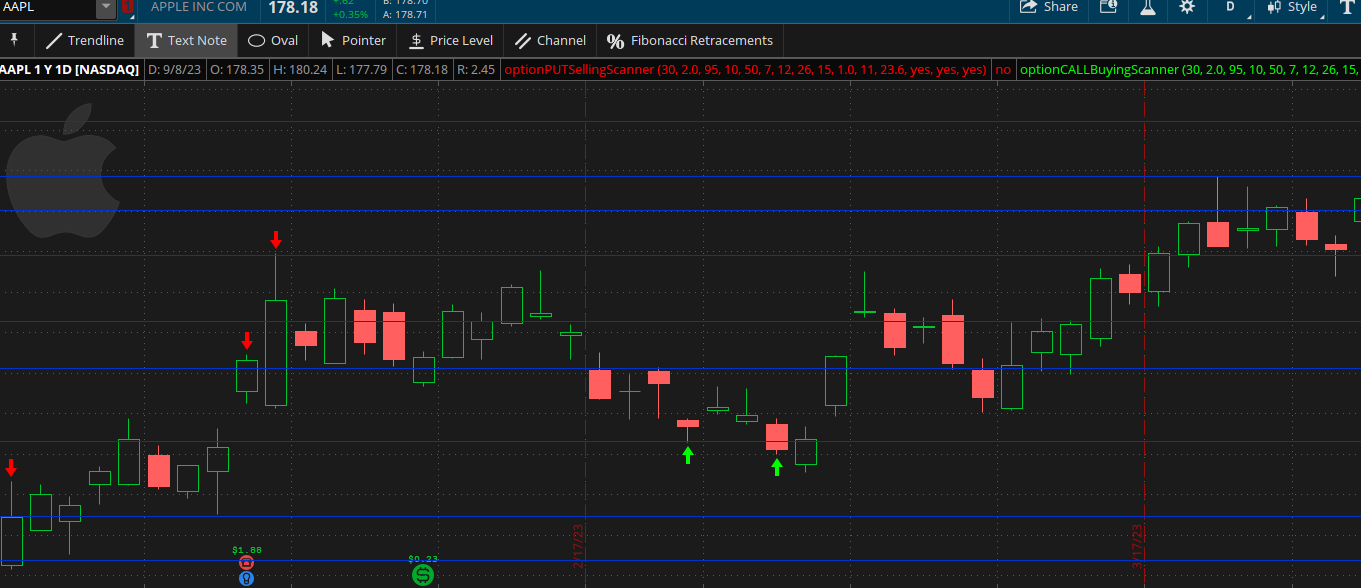Switch to the Pointer tool
Image resolution: width=1361 pixels, height=588 pixels.
click(x=353, y=41)
